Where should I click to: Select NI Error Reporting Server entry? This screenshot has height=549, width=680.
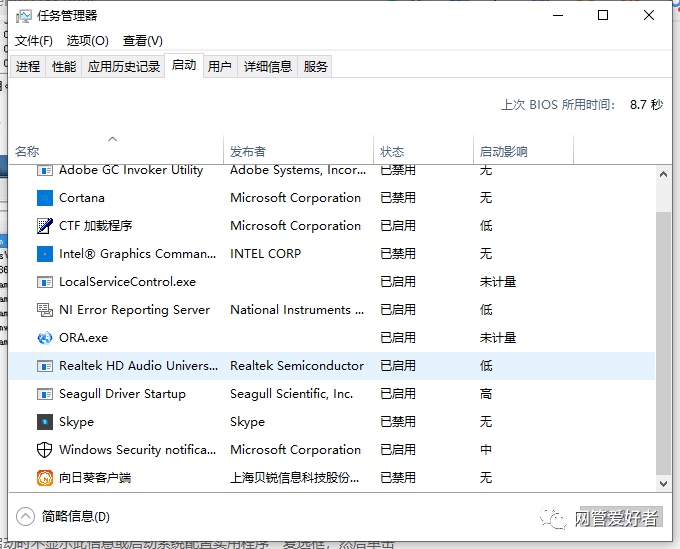click(x=134, y=310)
